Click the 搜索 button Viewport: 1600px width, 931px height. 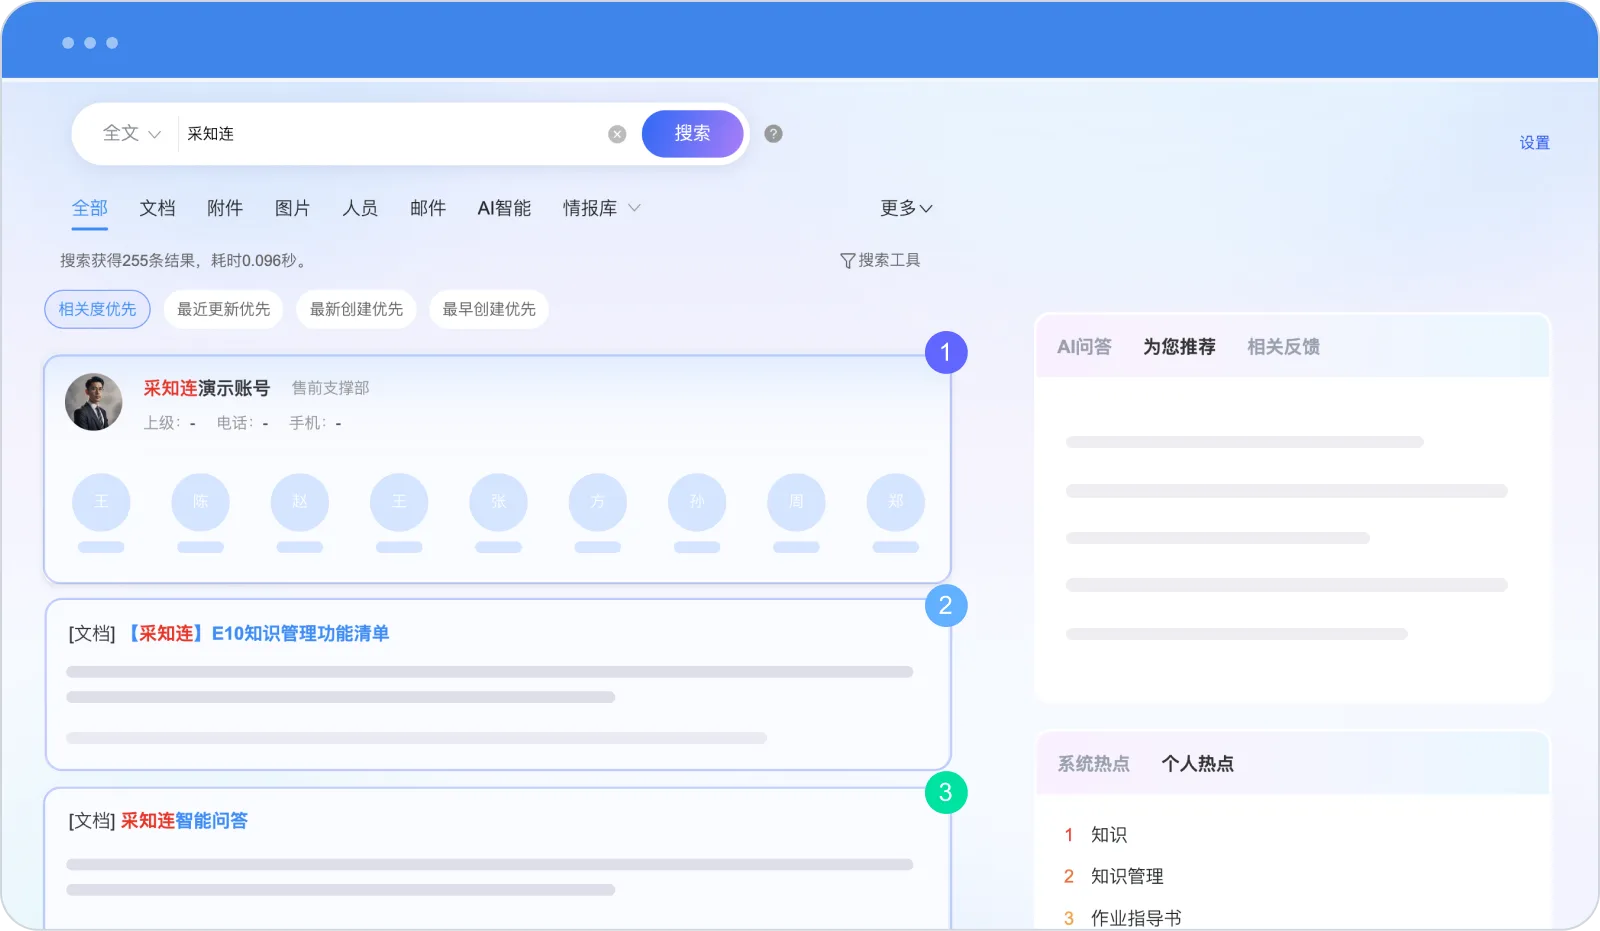[x=692, y=134]
